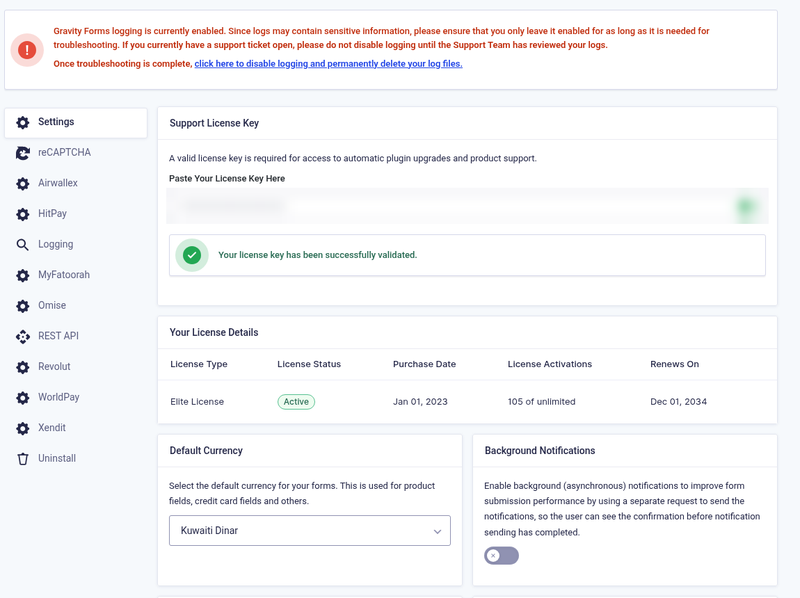The width and height of the screenshot is (800, 598).
Task: Click the "Dec 01, 2034" renewal date
Action: pos(678,402)
